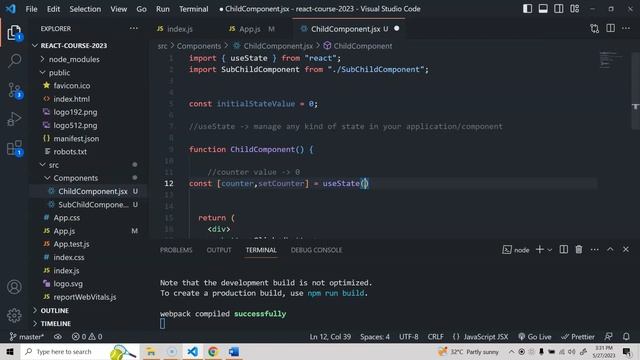640x360 pixels.
Task: Open the Search view in activity bar
Action: (14, 61)
